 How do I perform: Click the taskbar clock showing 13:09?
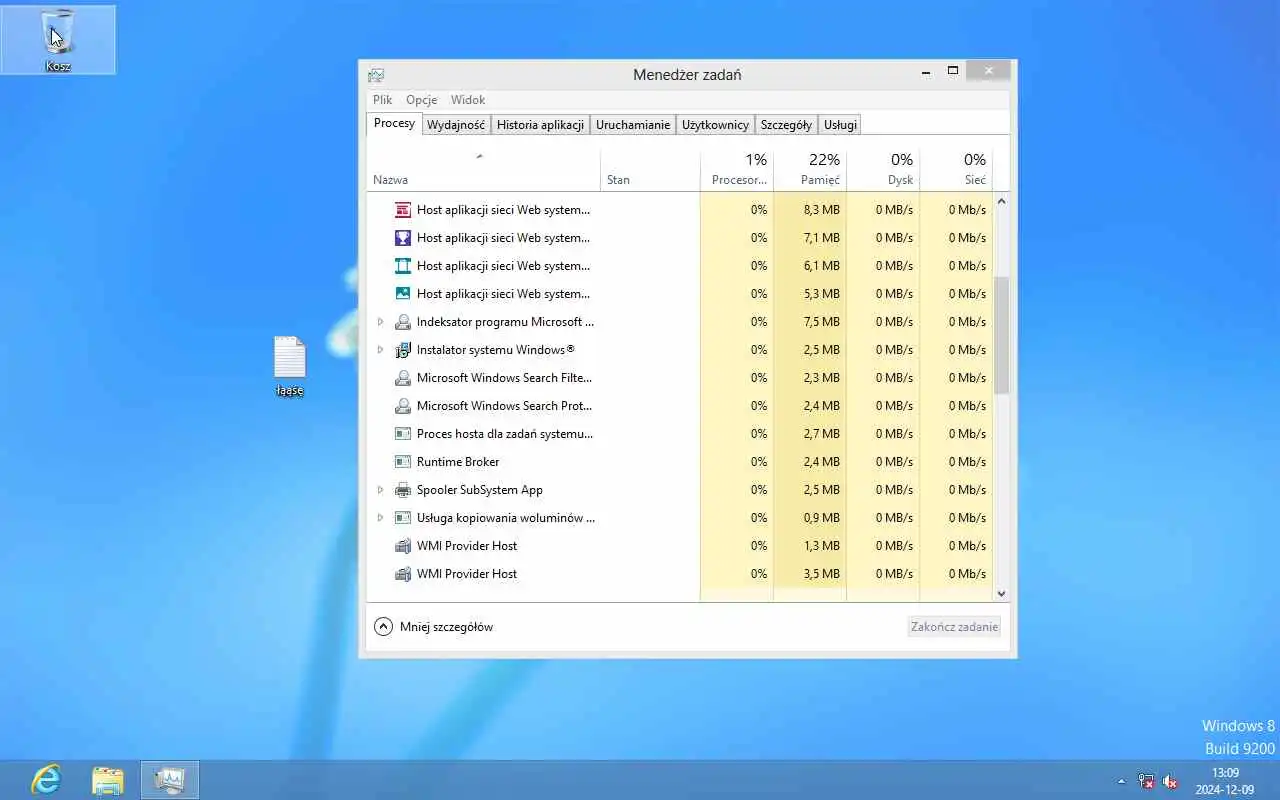(x=1225, y=781)
